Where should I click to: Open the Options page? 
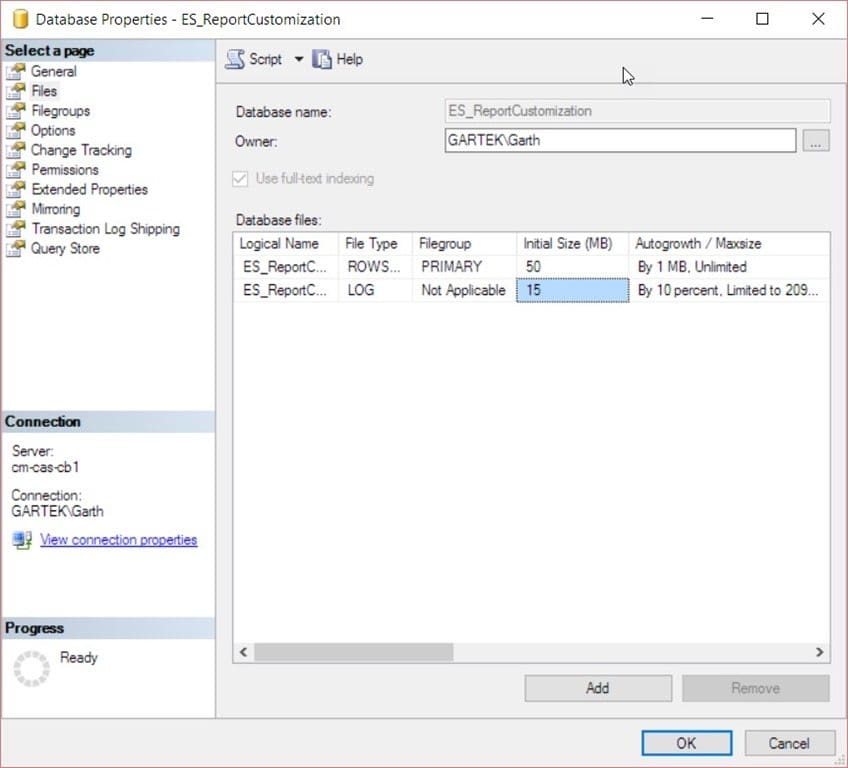coord(53,130)
